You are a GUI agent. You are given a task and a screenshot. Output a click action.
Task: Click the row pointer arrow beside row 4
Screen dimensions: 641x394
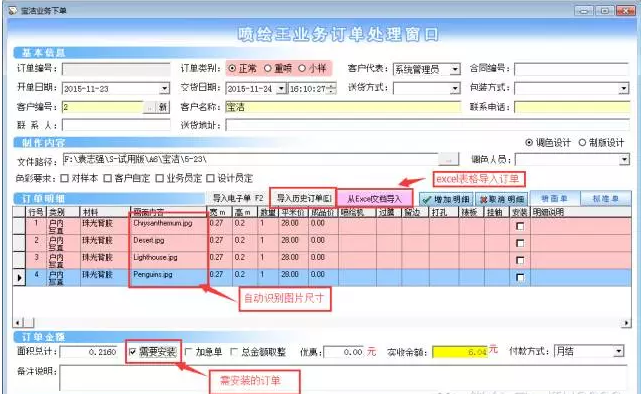click(x=19, y=278)
